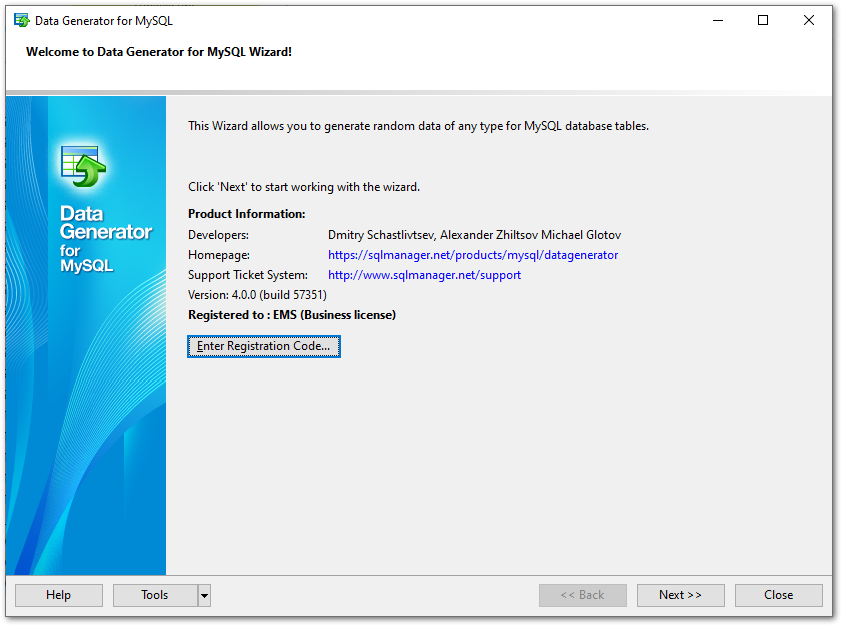Maximize the Data Generator window

click(x=763, y=20)
